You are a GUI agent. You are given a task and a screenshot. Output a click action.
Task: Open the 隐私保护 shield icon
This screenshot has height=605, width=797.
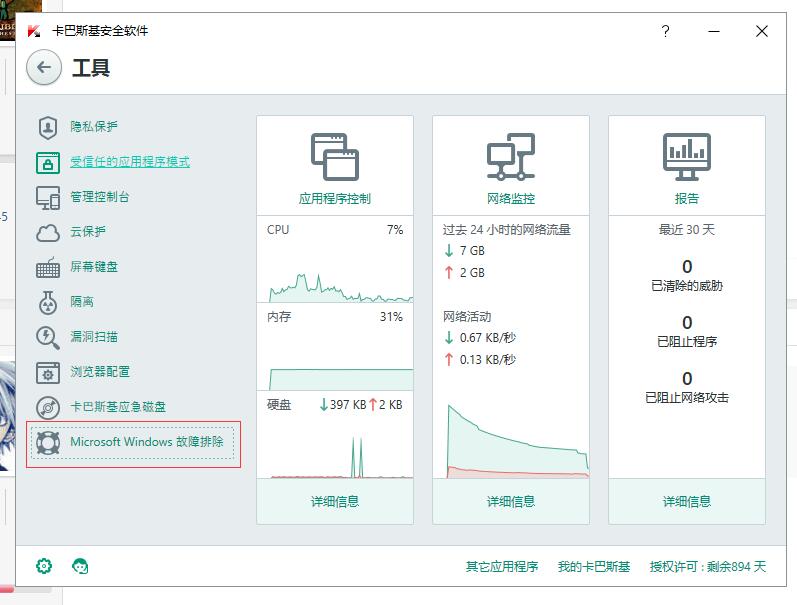[x=48, y=127]
